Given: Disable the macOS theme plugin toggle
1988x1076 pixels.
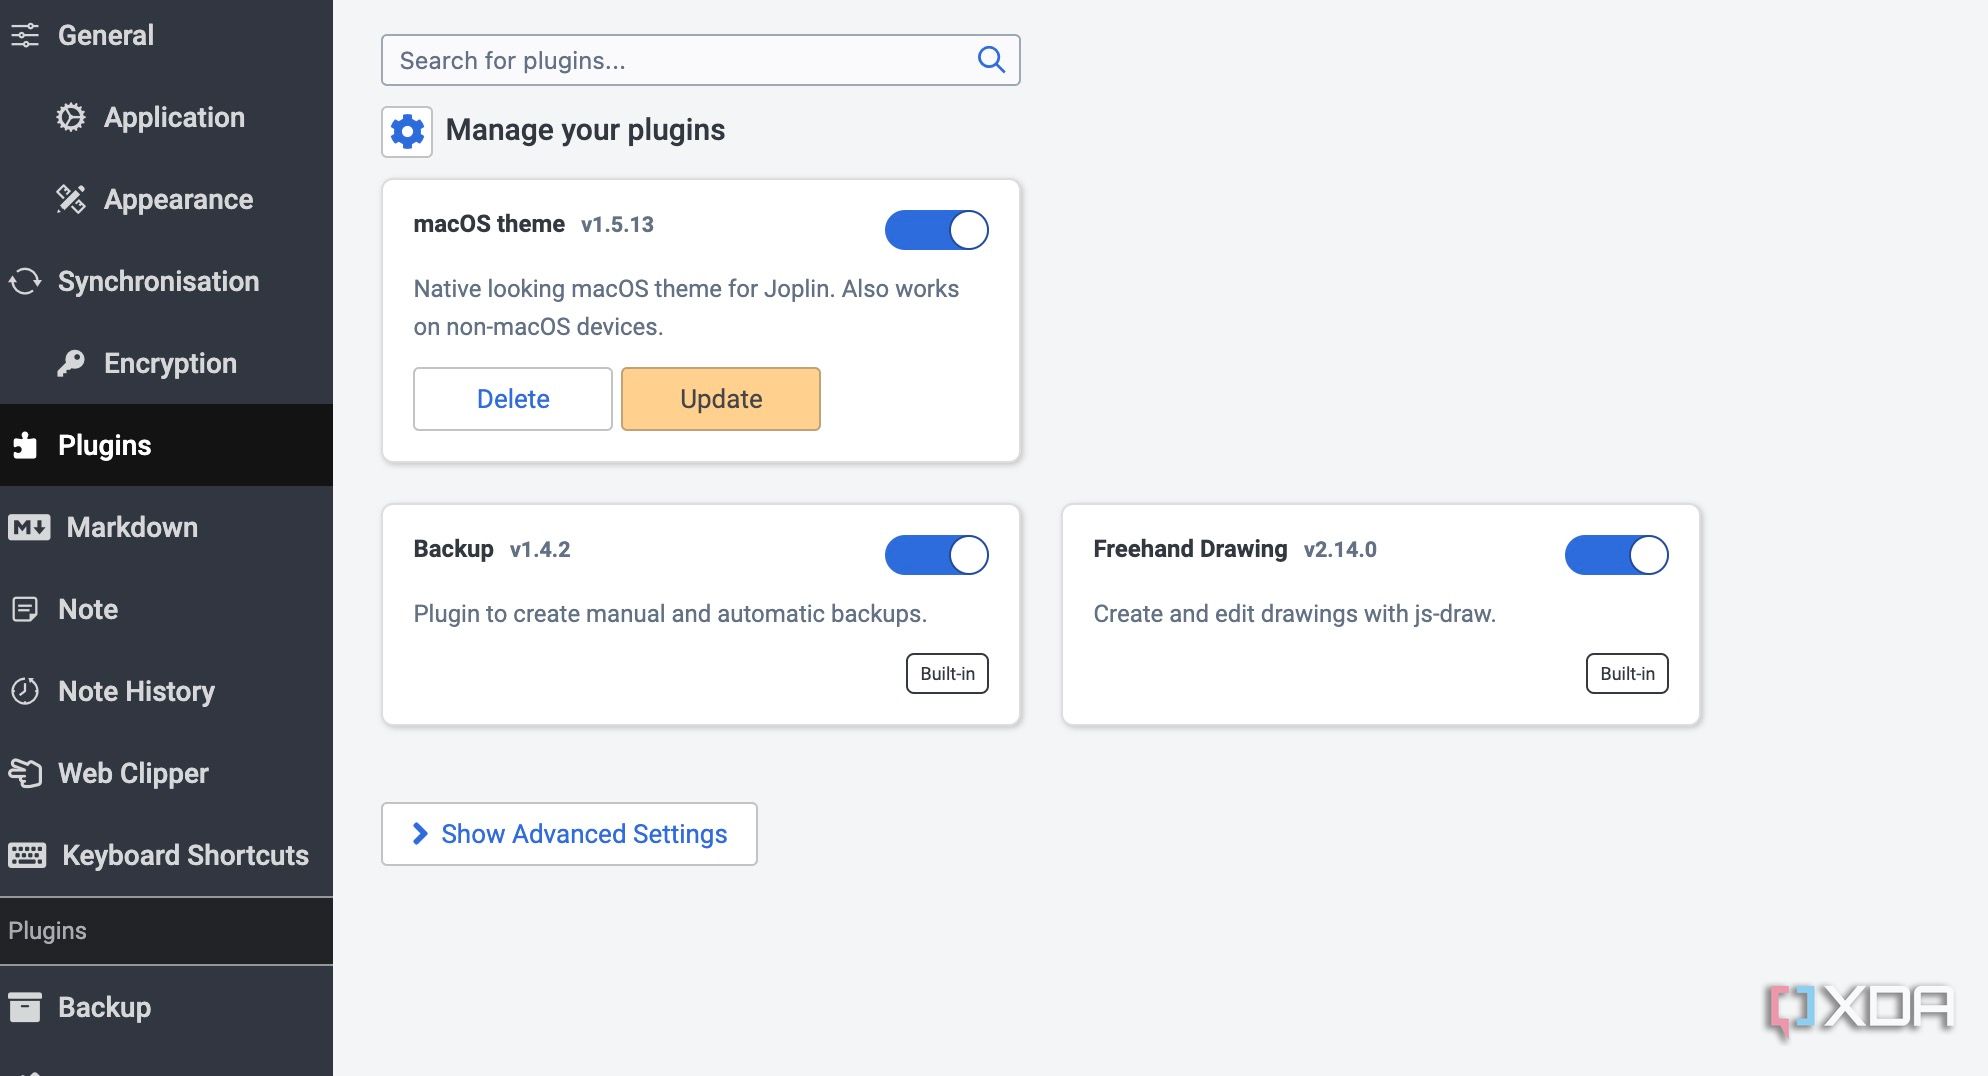Looking at the screenshot, I should pos(937,230).
